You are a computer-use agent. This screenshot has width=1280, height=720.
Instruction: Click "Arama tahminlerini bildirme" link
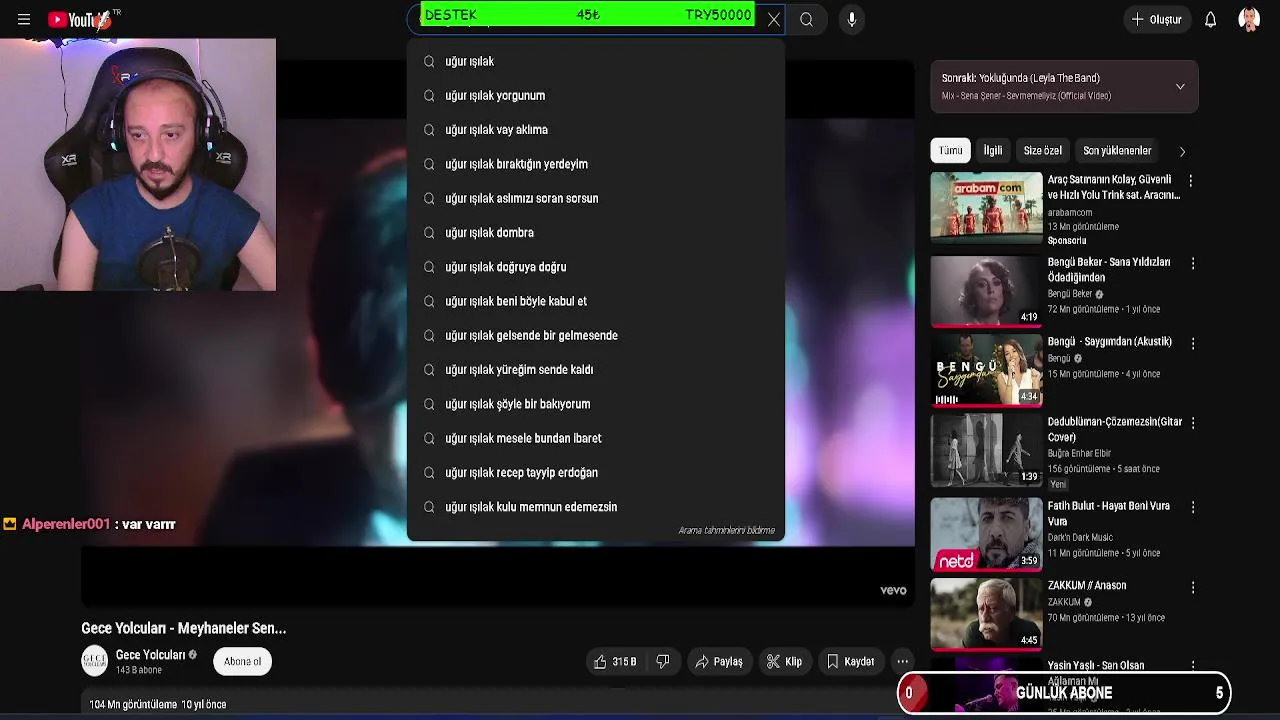[727, 530]
